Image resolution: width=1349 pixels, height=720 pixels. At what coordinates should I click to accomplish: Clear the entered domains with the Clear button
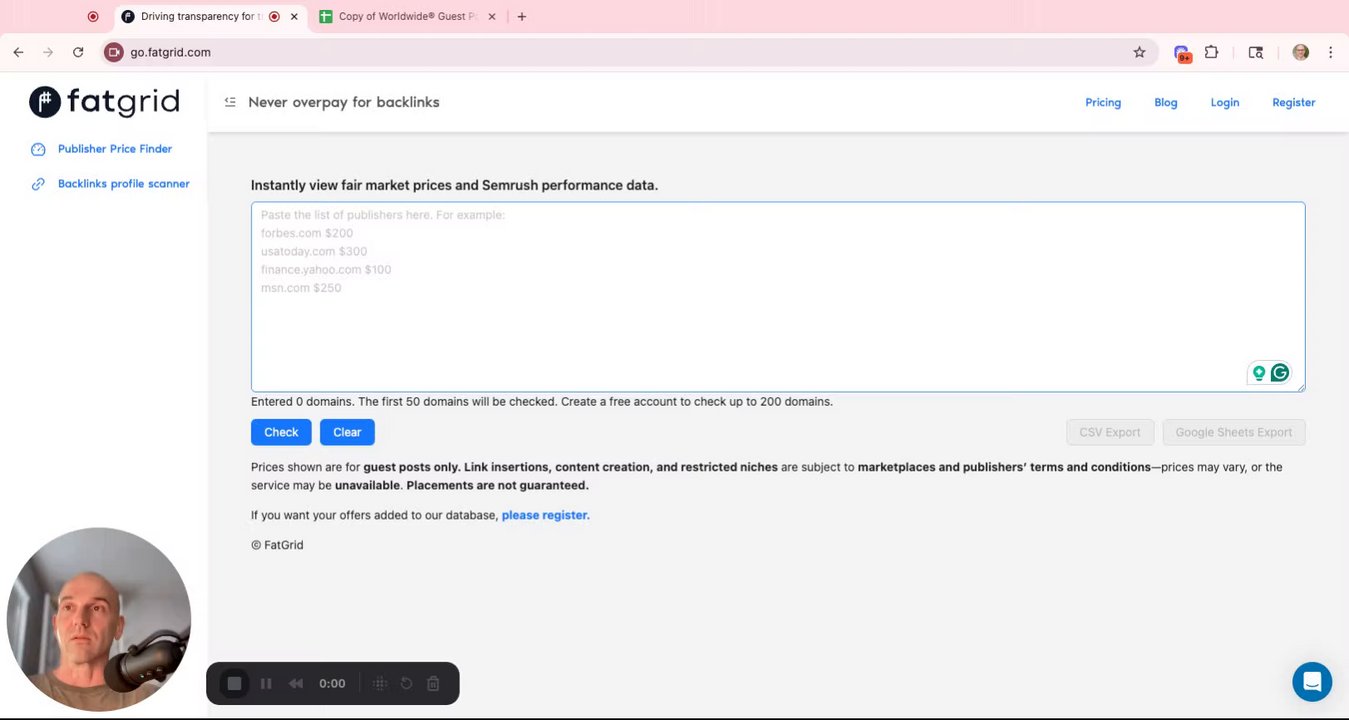[x=347, y=432]
